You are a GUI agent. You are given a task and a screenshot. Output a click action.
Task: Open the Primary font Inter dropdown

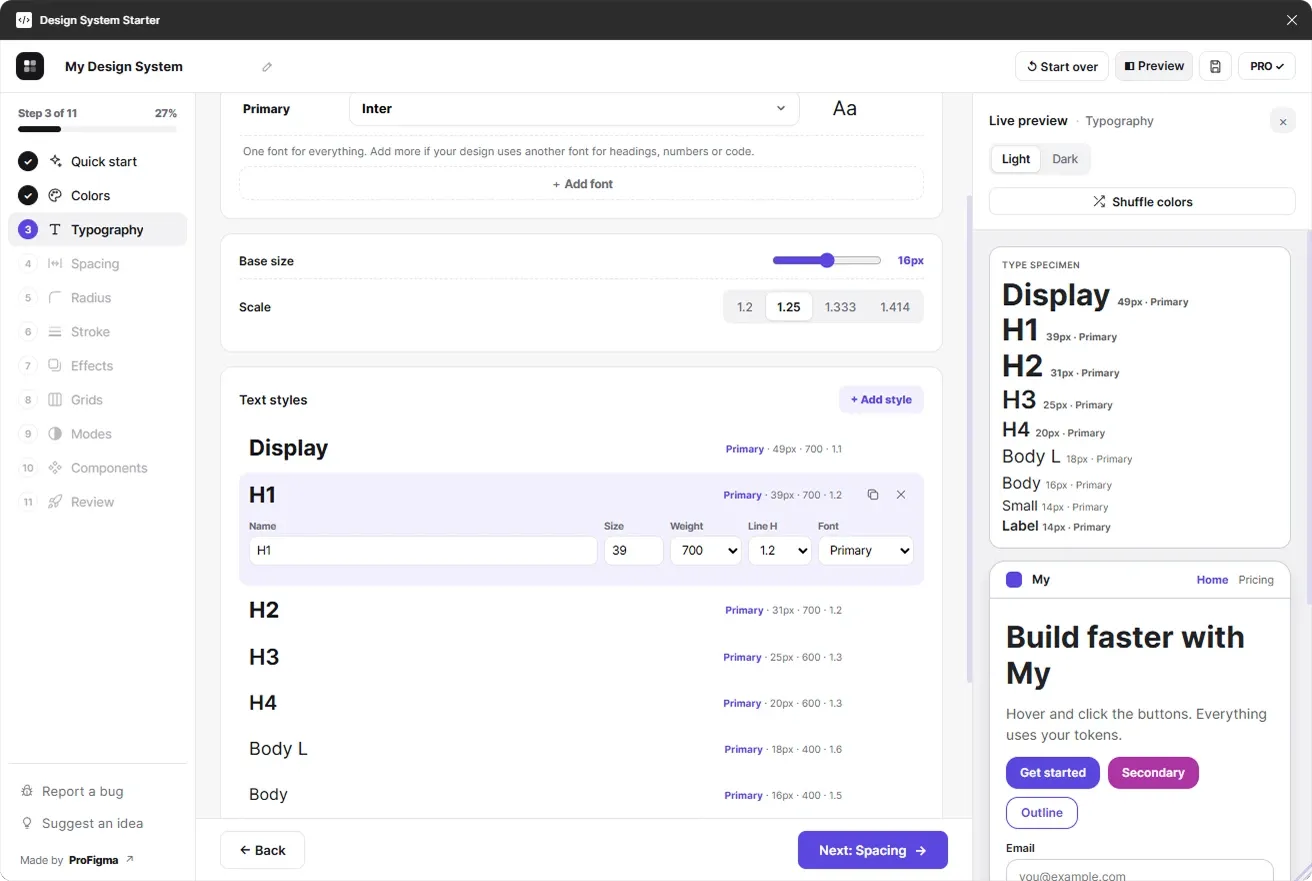coord(574,109)
